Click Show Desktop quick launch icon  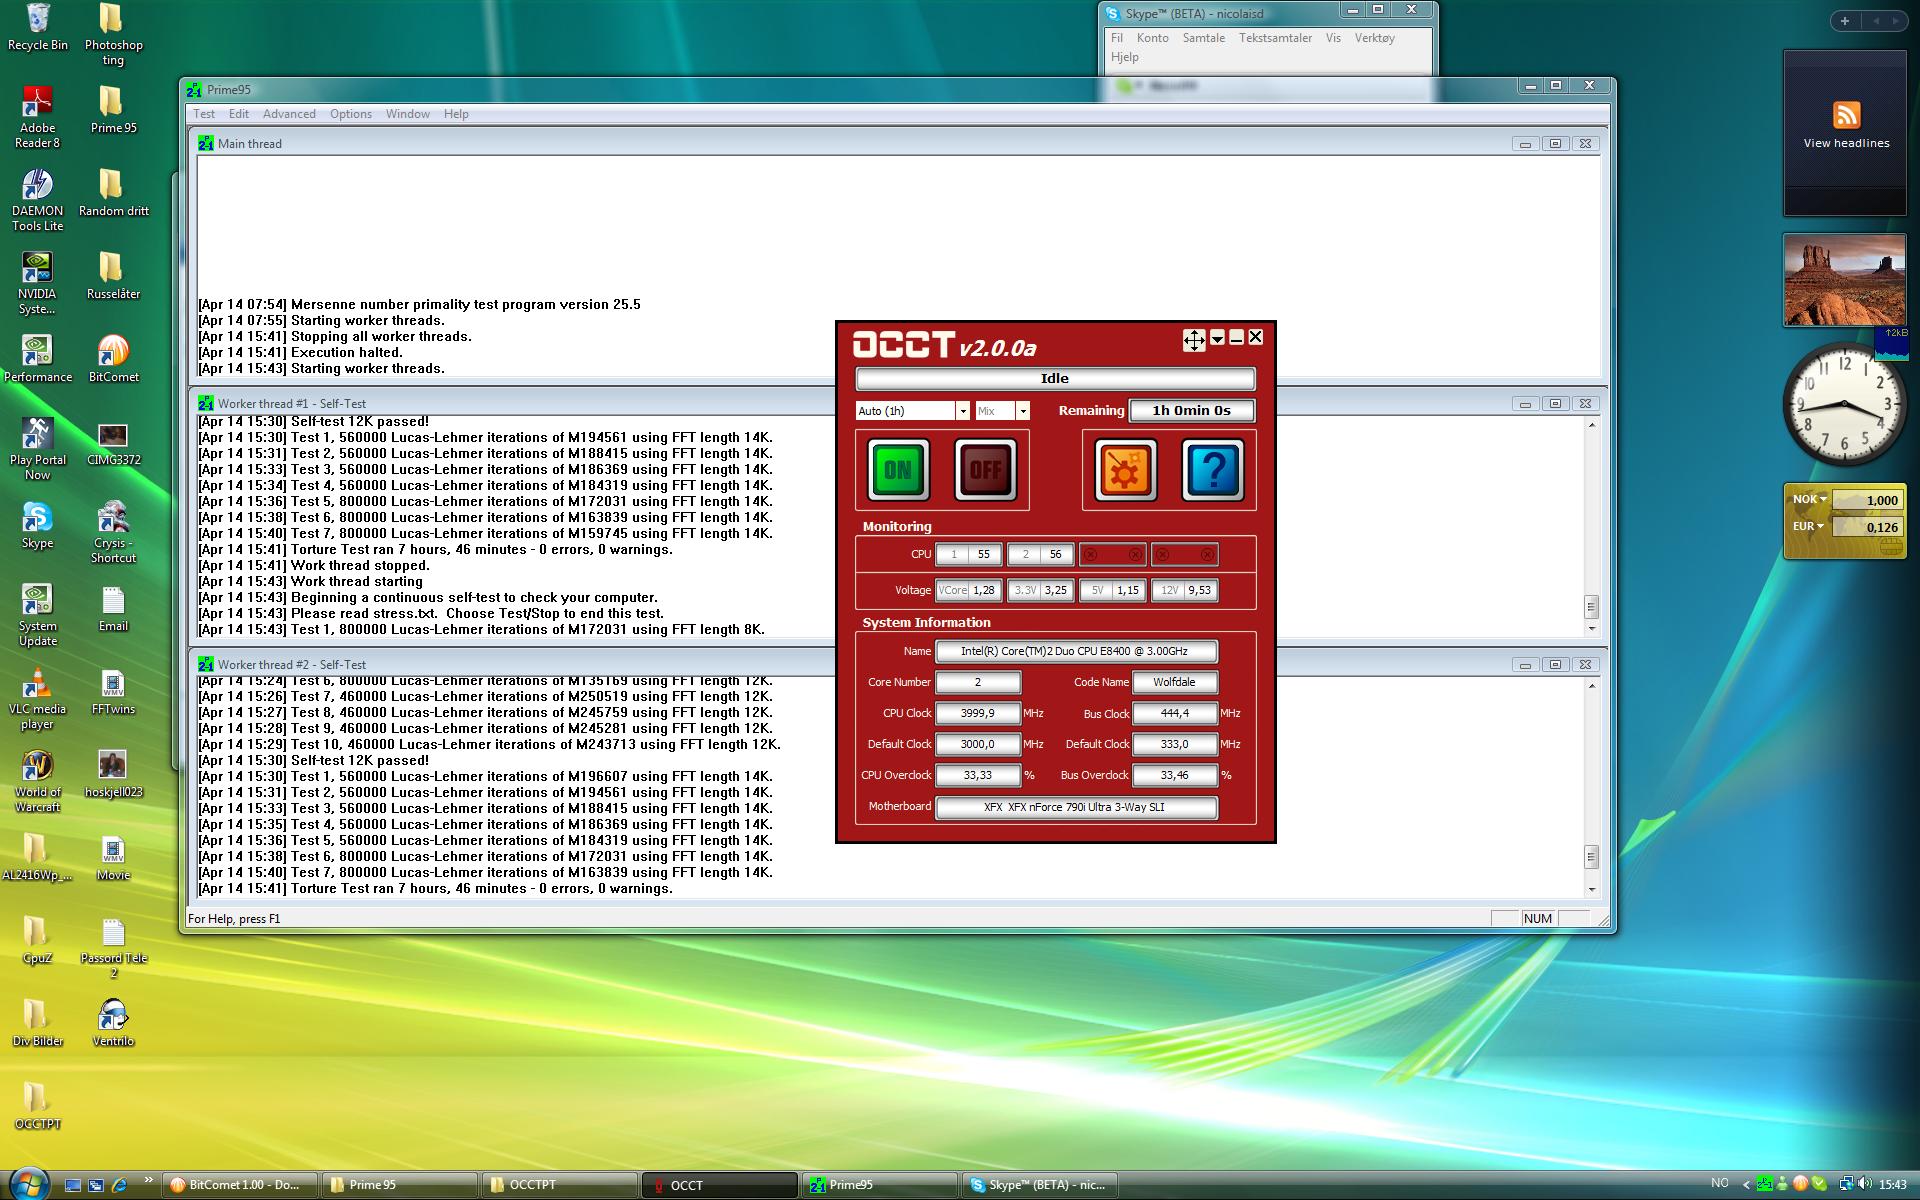[72, 1185]
